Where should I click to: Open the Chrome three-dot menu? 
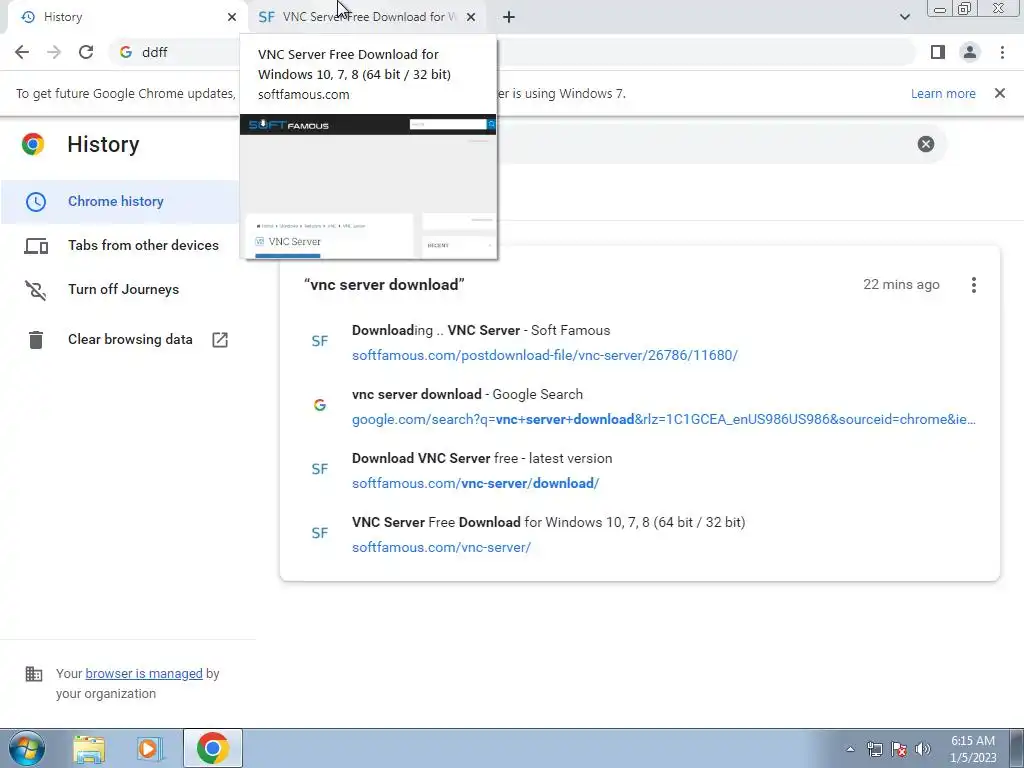(x=1002, y=52)
